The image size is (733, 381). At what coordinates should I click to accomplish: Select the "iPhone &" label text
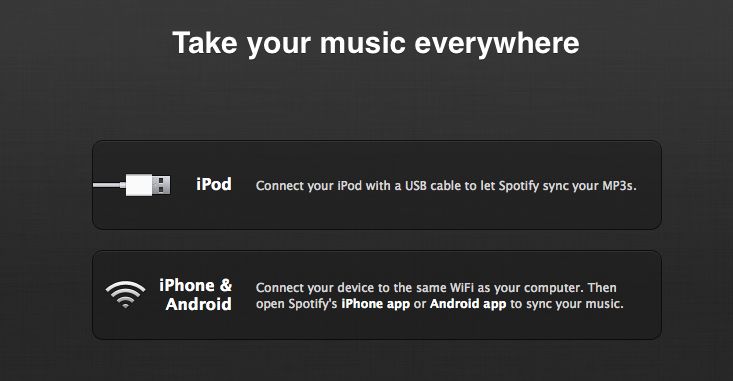(195, 285)
